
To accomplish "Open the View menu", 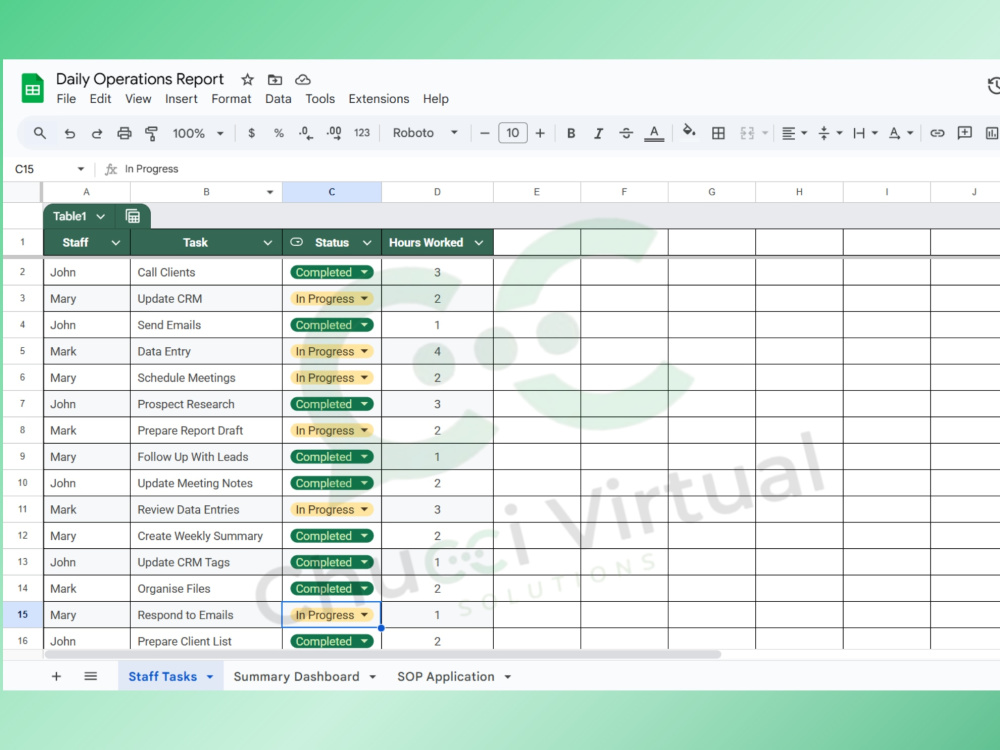I will (138, 99).
